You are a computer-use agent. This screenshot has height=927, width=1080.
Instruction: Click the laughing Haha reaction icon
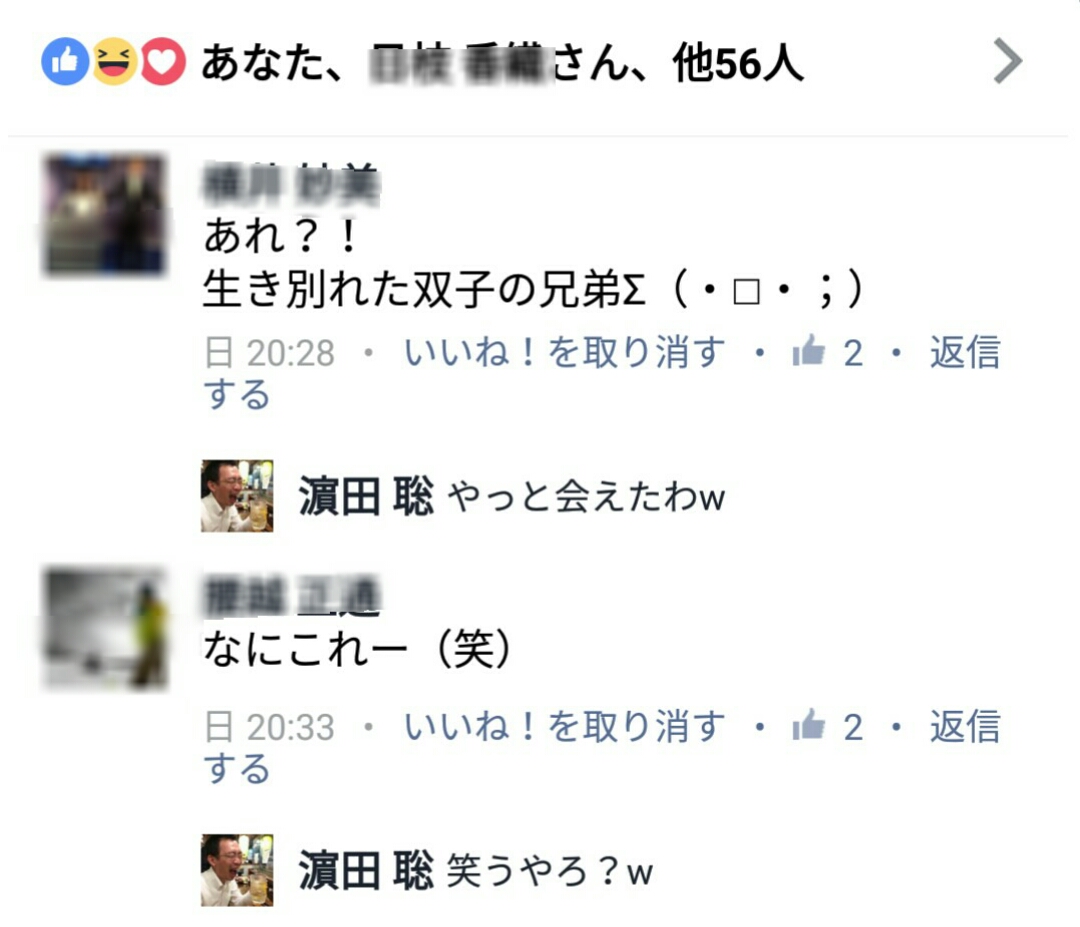pos(114,61)
